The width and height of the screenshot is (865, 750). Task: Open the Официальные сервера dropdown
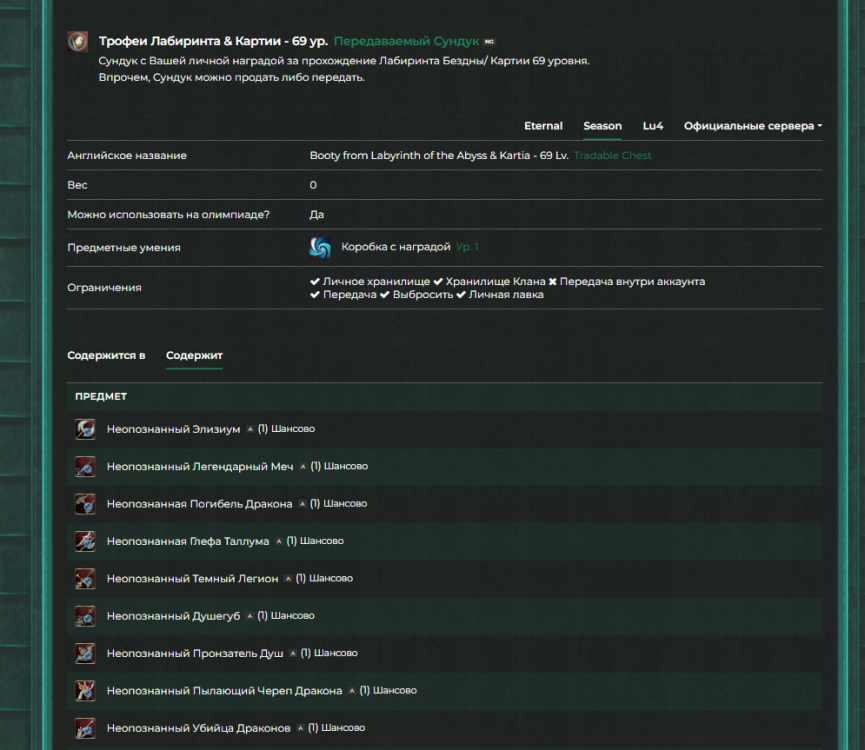tap(750, 125)
